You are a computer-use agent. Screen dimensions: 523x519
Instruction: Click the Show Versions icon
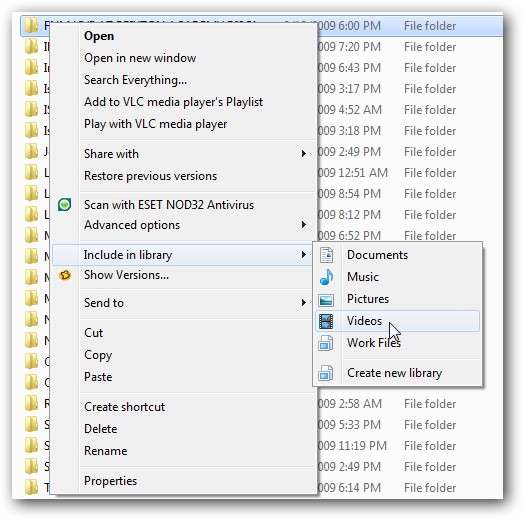tap(65, 275)
